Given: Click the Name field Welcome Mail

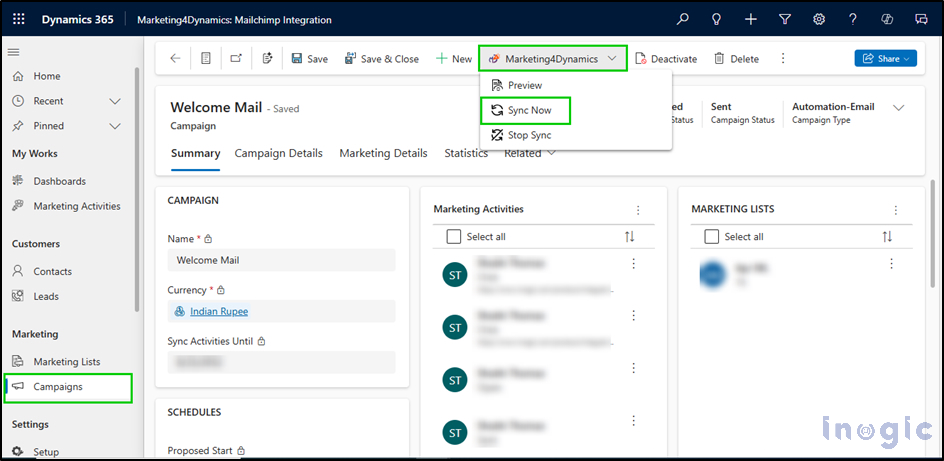Looking at the screenshot, I should (281, 260).
